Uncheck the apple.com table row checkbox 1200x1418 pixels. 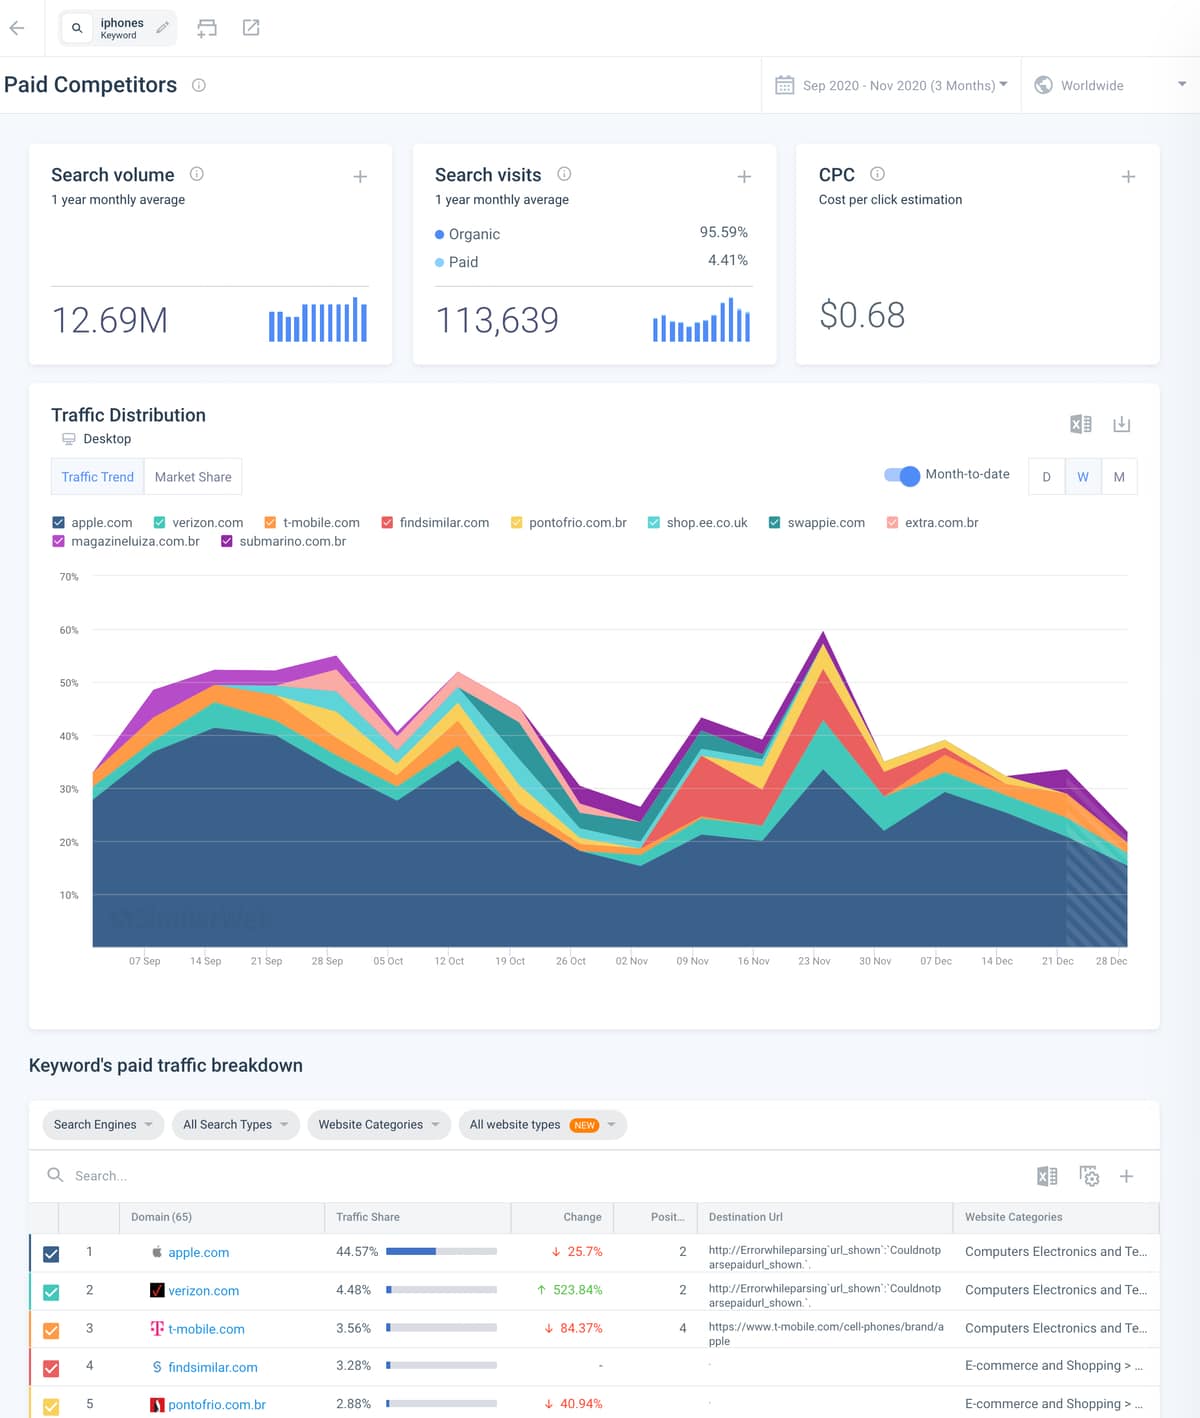51,1254
